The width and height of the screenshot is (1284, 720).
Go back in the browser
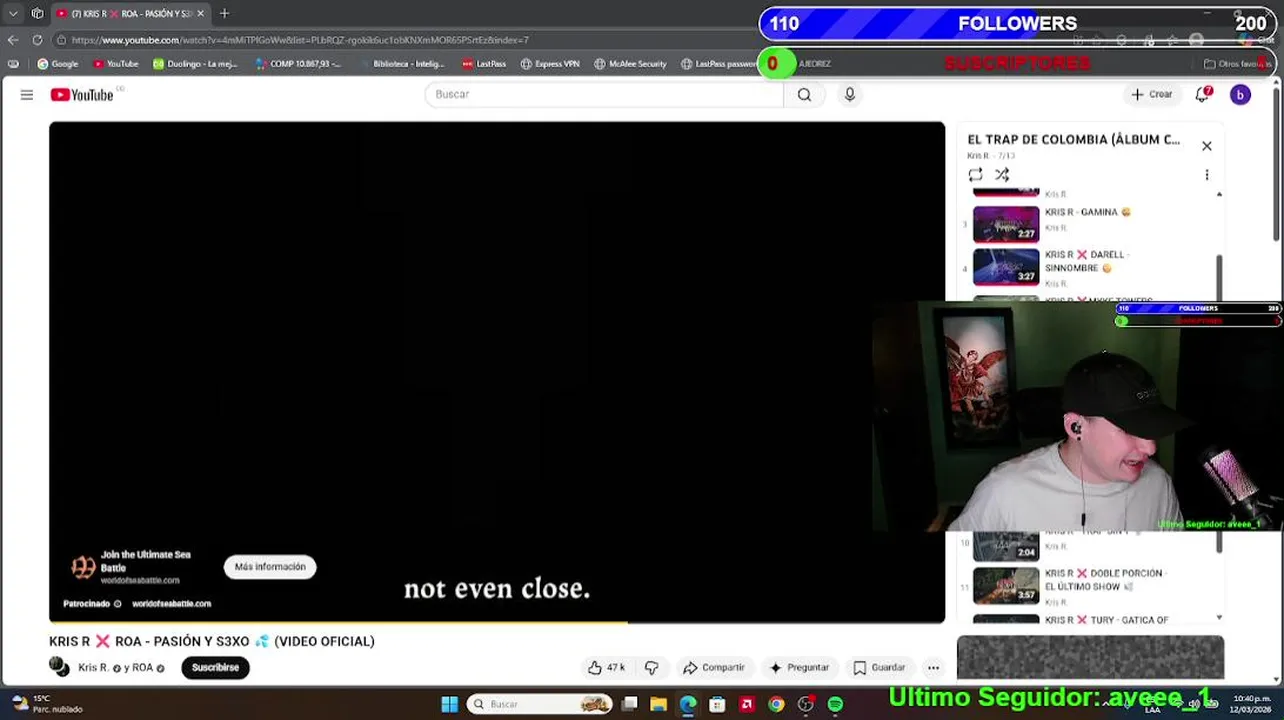(x=13, y=40)
